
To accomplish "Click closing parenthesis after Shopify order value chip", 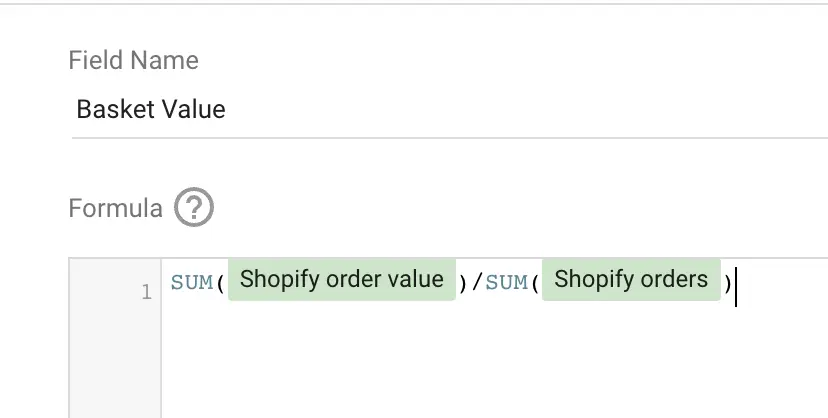I will click(463, 284).
